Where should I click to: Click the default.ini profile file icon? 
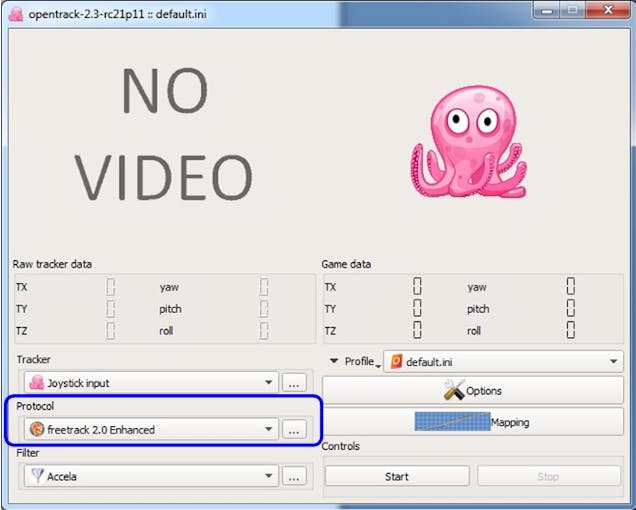click(x=396, y=362)
